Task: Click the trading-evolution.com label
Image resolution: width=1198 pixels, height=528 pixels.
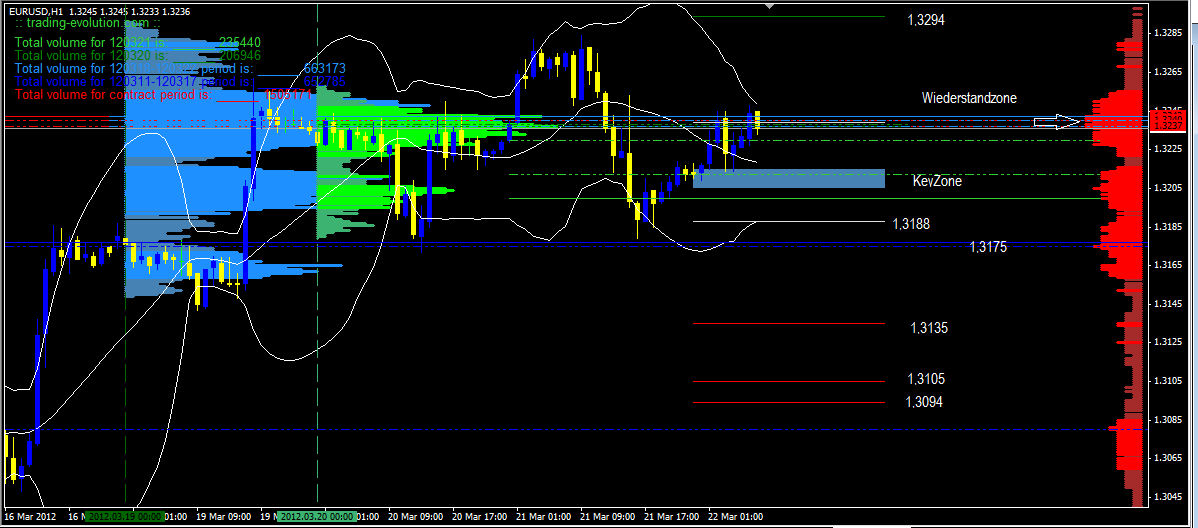Action: 86,24
